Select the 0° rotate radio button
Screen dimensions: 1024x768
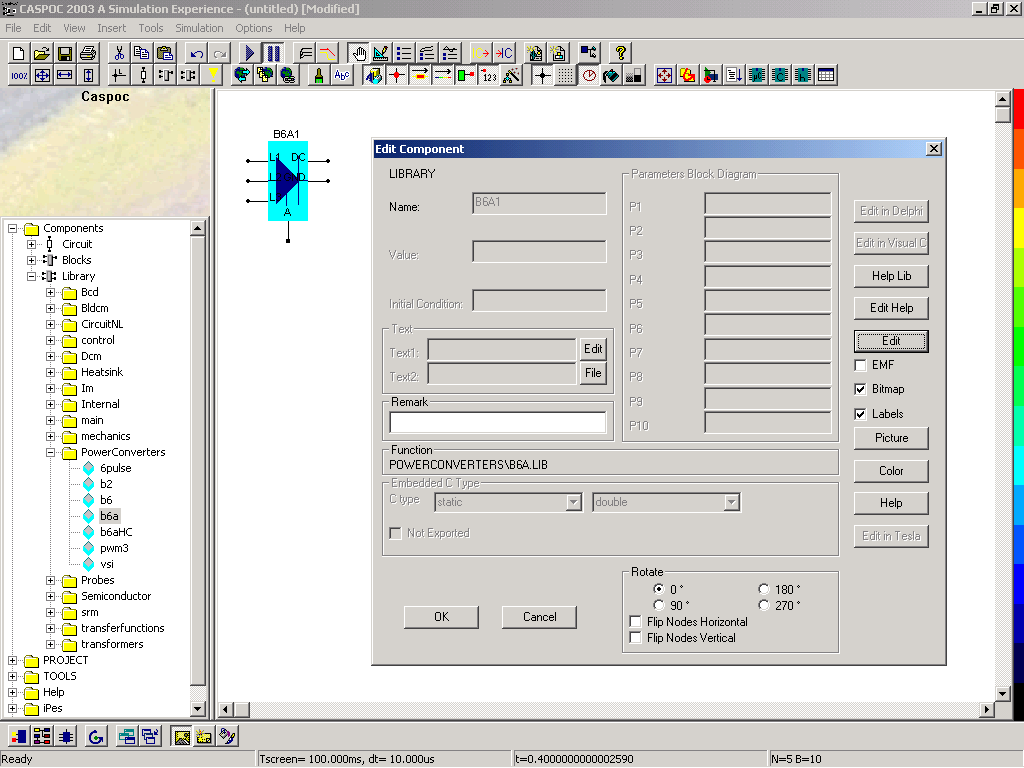(659, 589)
